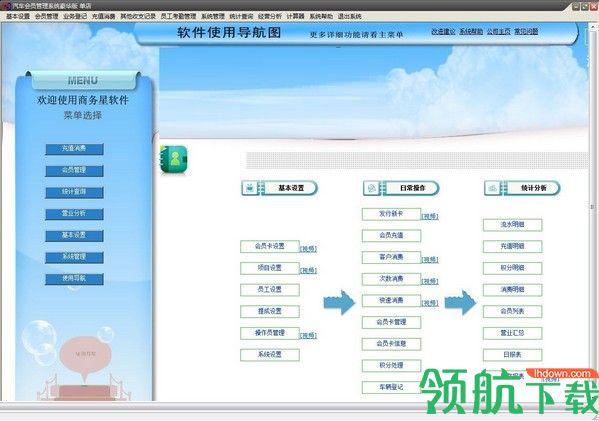Click the 日常操作 section header
This screenshot has height=421, width=599.
pyautogui.click(x=401, y=188)
